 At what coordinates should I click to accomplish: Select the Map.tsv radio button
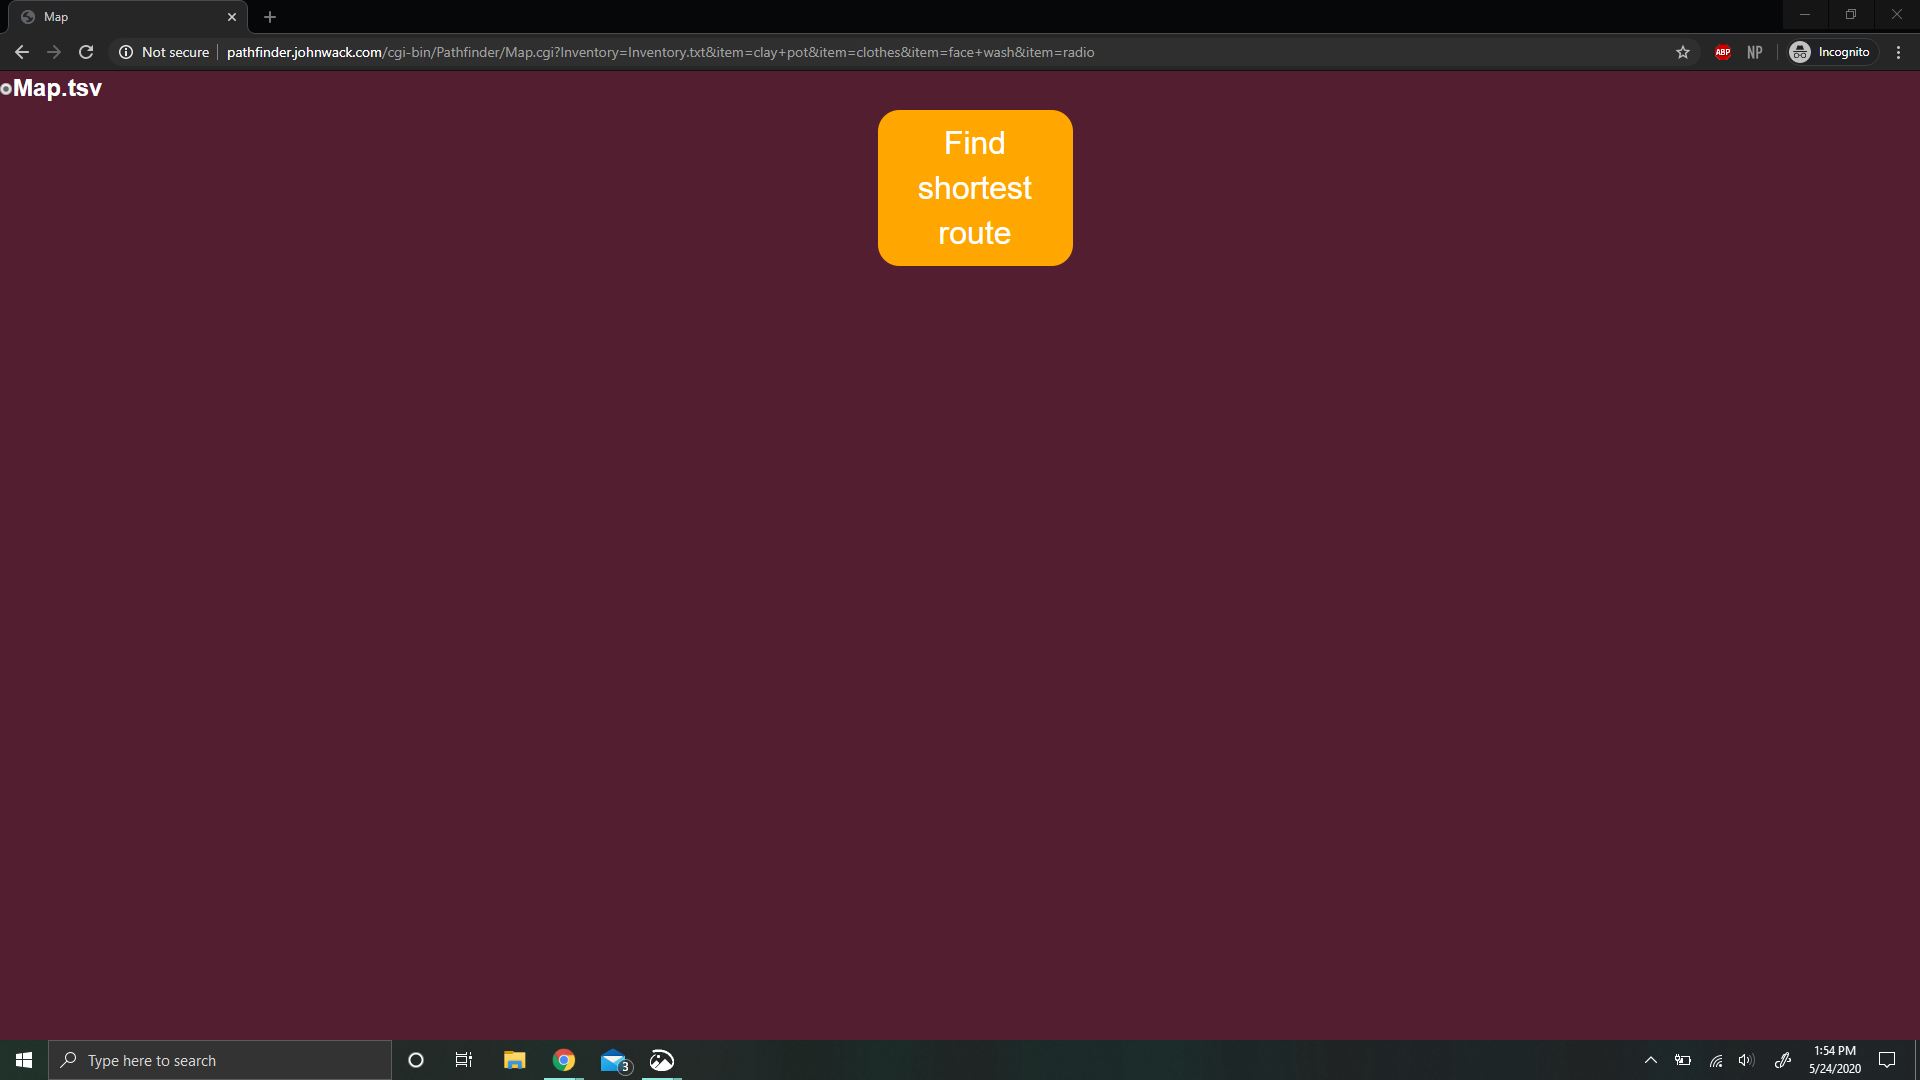coord(6,89)
